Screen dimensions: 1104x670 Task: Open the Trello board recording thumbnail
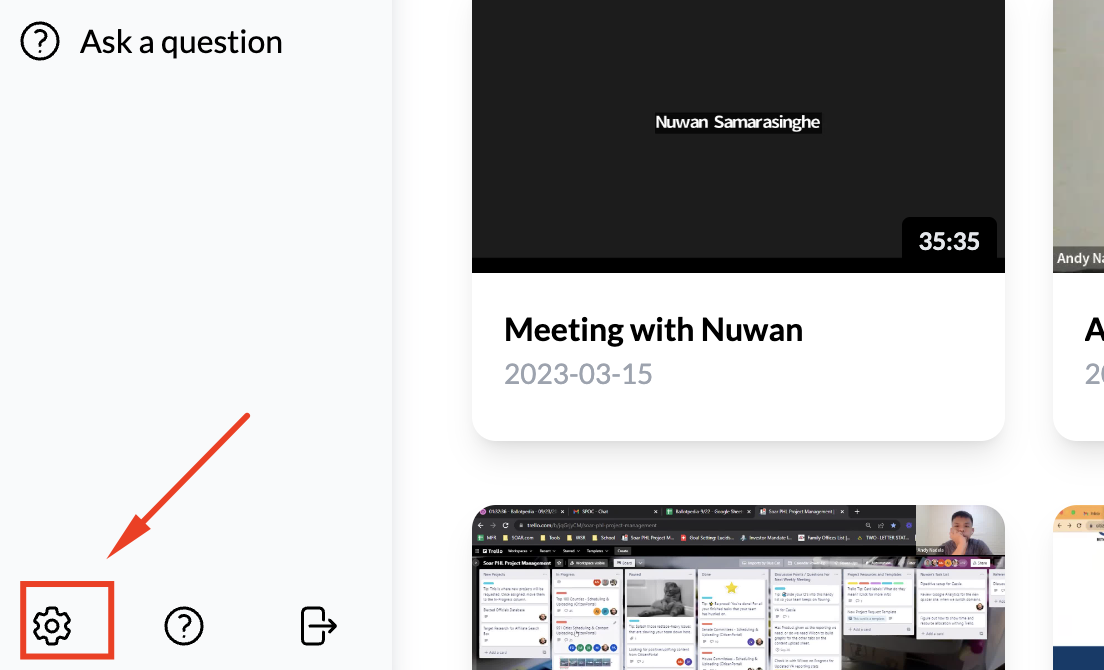pos(738,588)
